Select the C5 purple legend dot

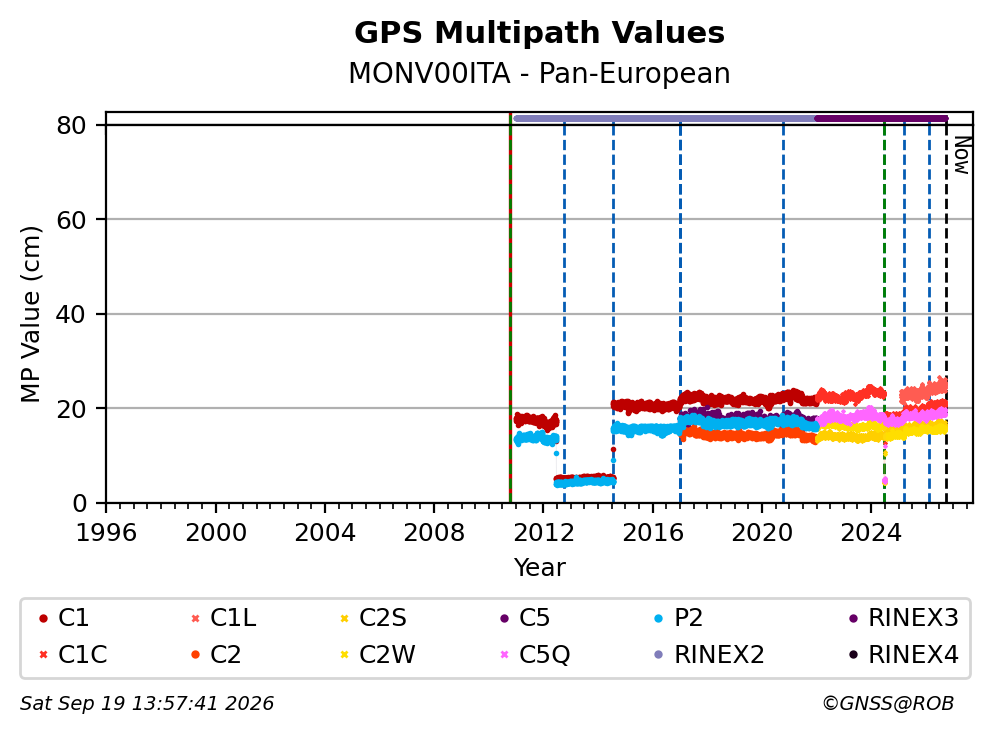[504, 618]
